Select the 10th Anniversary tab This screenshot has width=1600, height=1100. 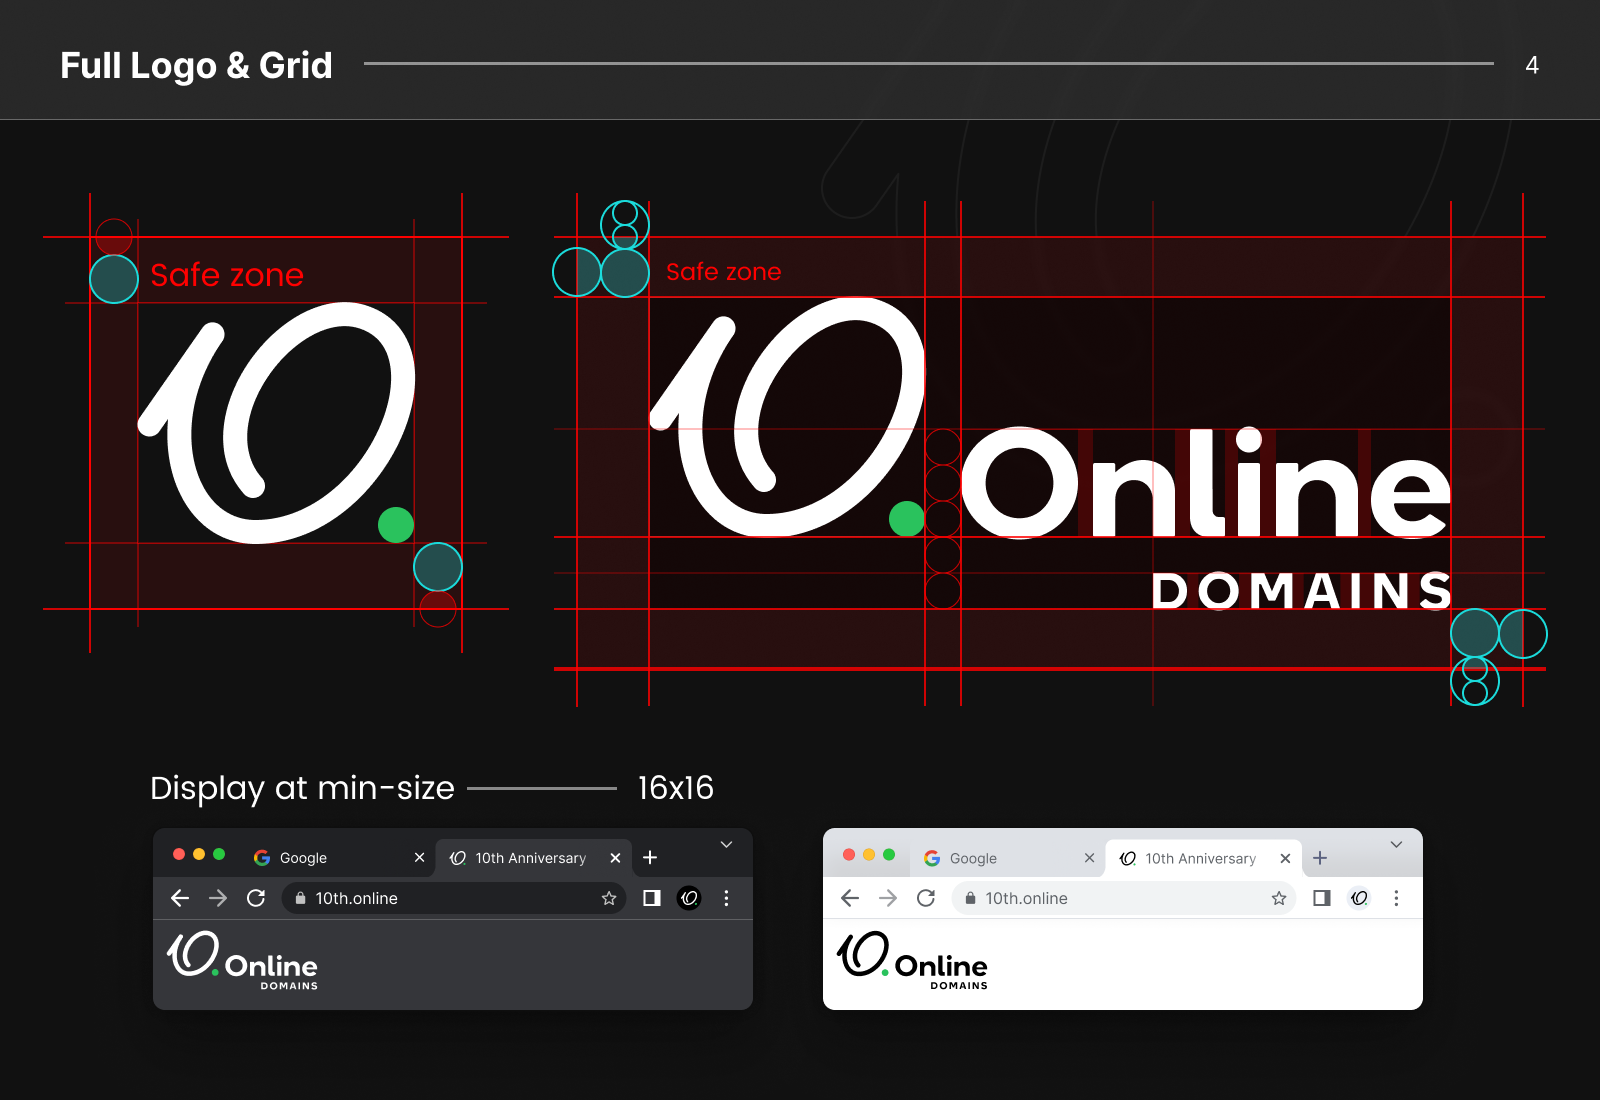pyautogui.click(x=530, y=857)
